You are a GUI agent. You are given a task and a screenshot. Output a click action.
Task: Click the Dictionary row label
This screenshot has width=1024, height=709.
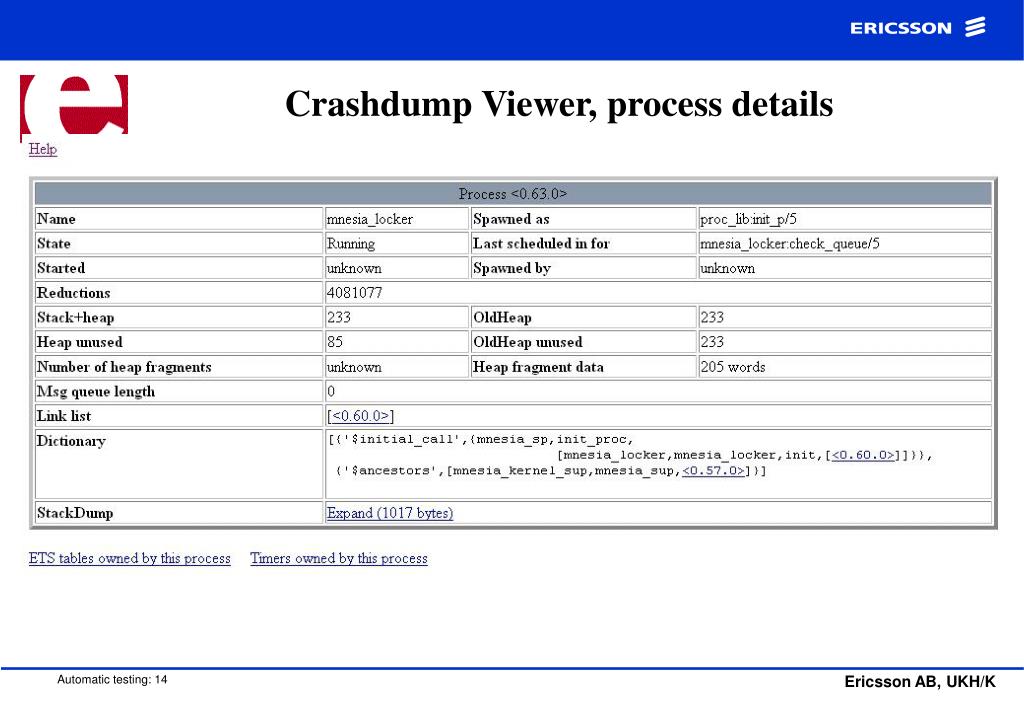[71, 441]
